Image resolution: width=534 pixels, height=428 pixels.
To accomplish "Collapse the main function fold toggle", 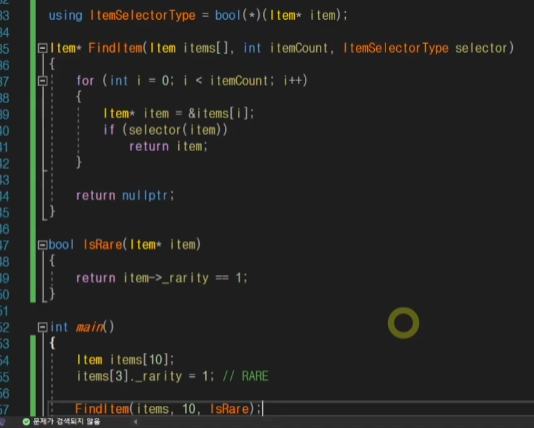I will [x=43, y=327].
